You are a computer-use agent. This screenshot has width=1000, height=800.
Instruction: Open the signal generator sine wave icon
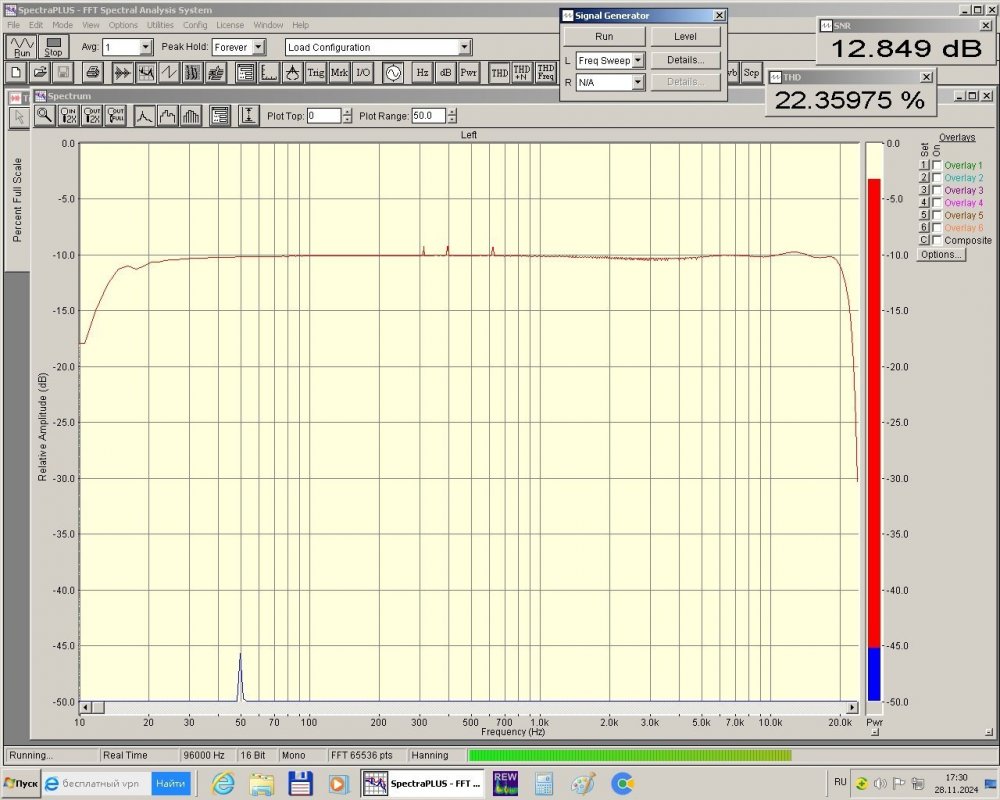pos(392,72)
